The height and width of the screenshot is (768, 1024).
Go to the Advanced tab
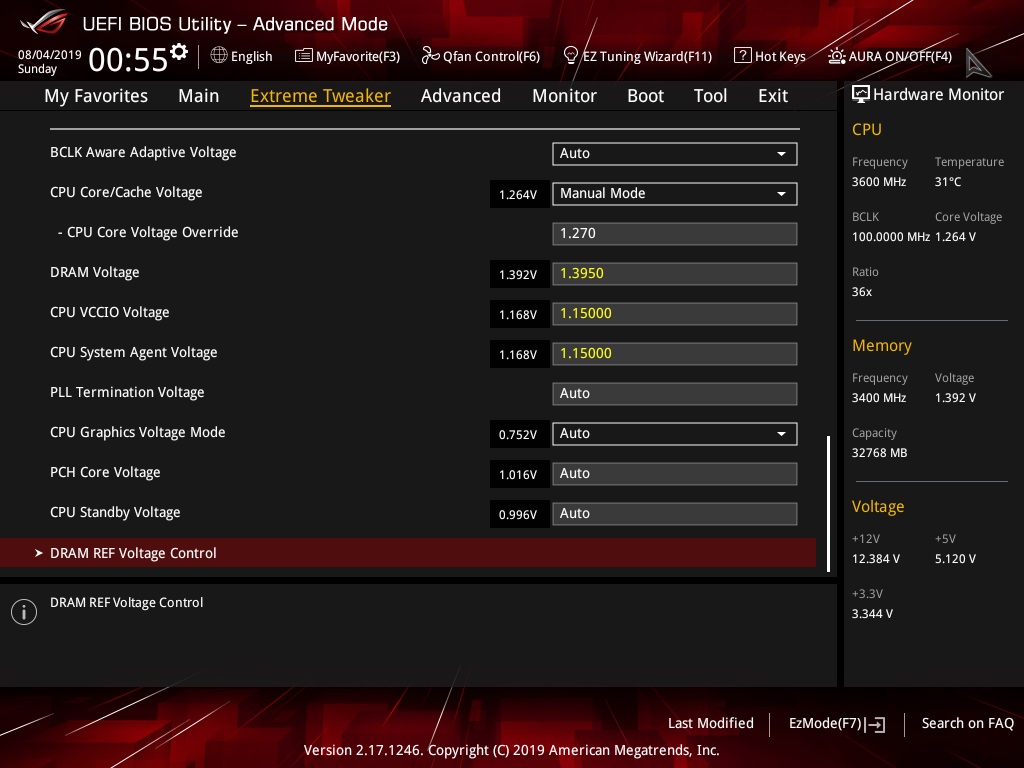pos(461,96)
